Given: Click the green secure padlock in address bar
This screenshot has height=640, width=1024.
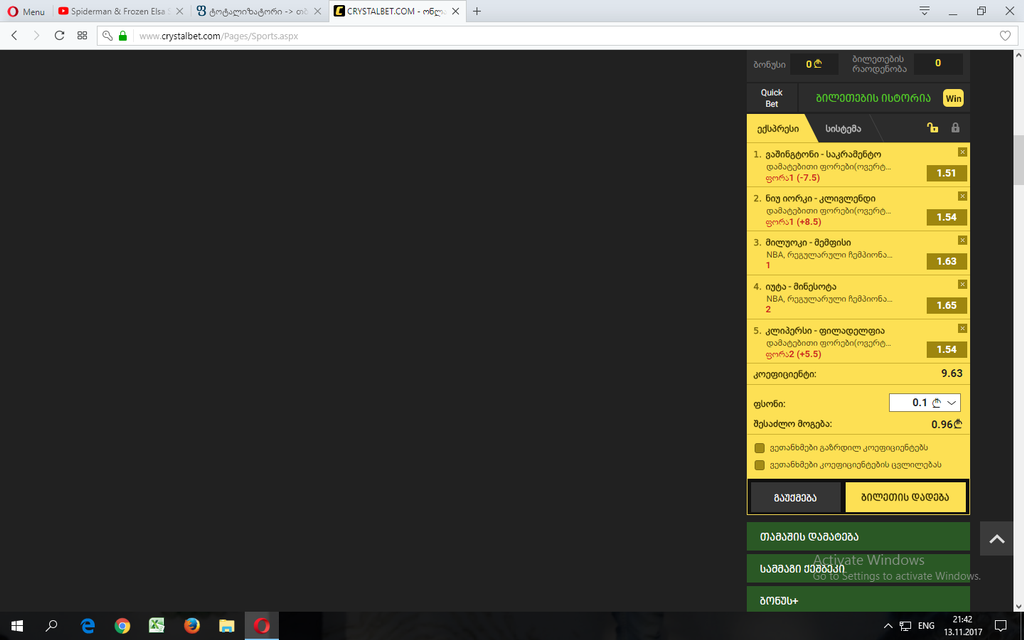Looking at the screenshot, I should (122, 36).
